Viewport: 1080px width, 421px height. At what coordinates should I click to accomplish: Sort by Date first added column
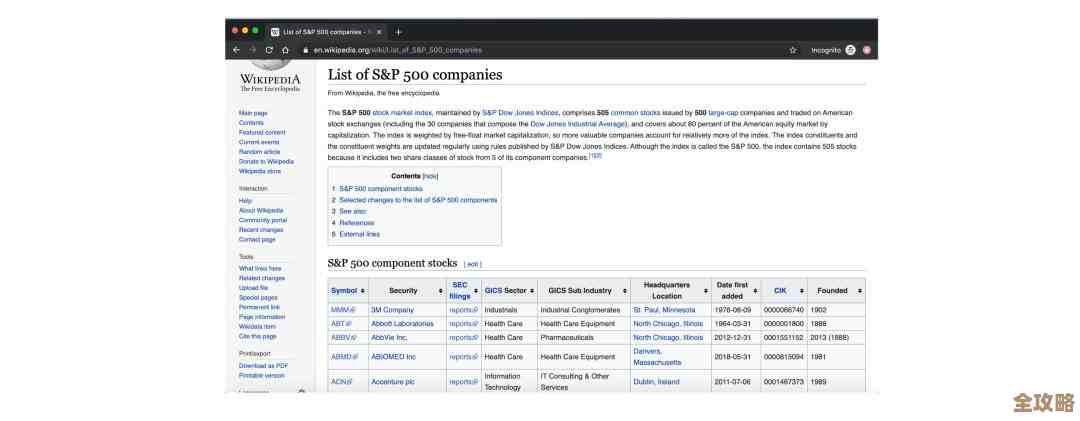[732, 291]
